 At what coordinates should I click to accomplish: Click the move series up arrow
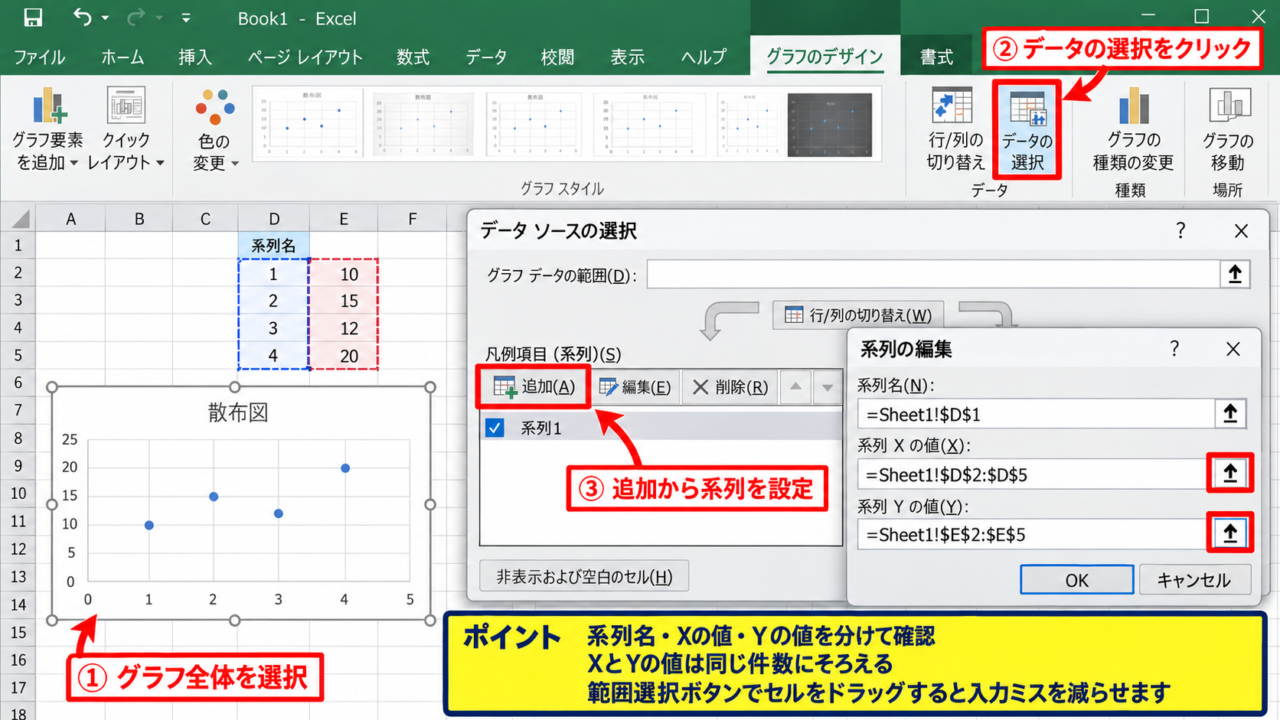(x=797, y=388)
